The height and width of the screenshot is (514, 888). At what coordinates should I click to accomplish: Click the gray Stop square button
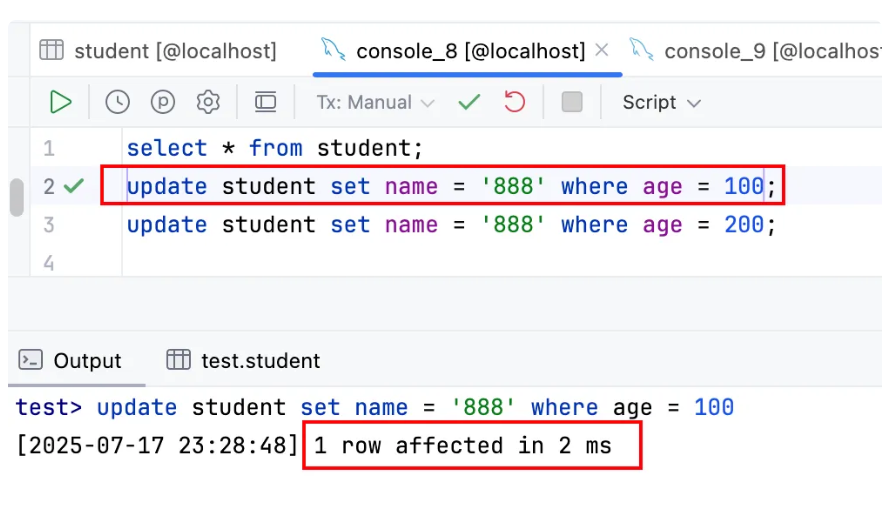click(572, 102)
